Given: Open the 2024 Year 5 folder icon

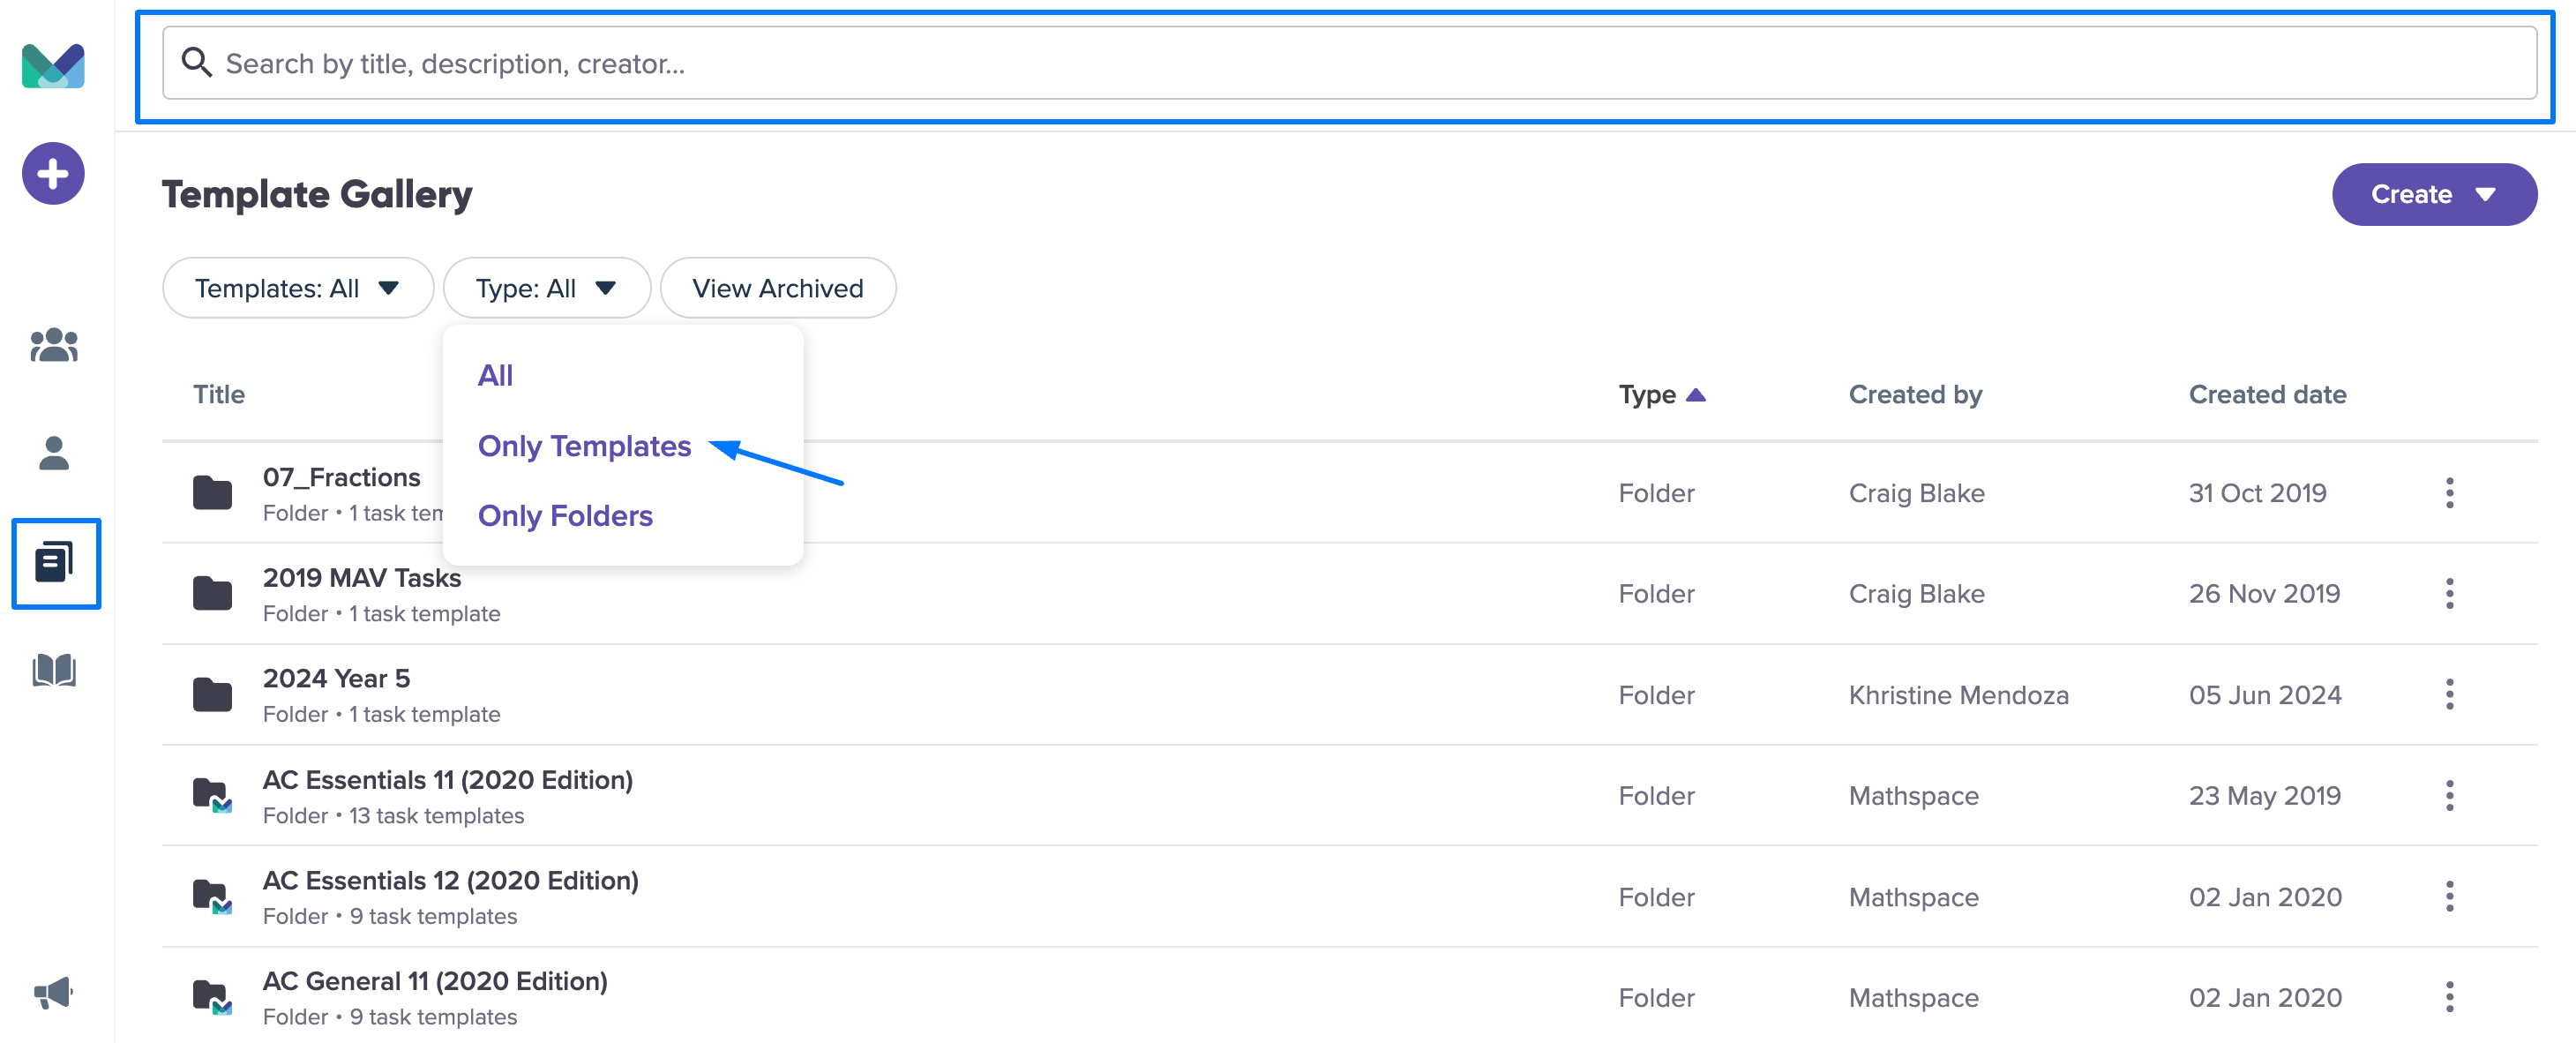Looking at the screenshot, I should coord(212,695).
